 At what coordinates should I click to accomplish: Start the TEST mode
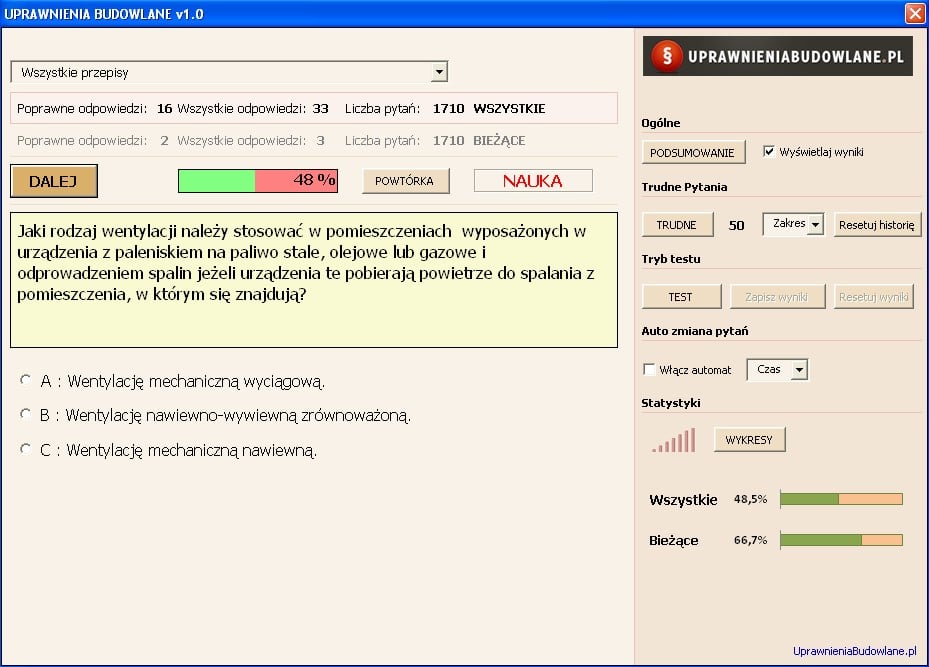(x=681, y=297)
